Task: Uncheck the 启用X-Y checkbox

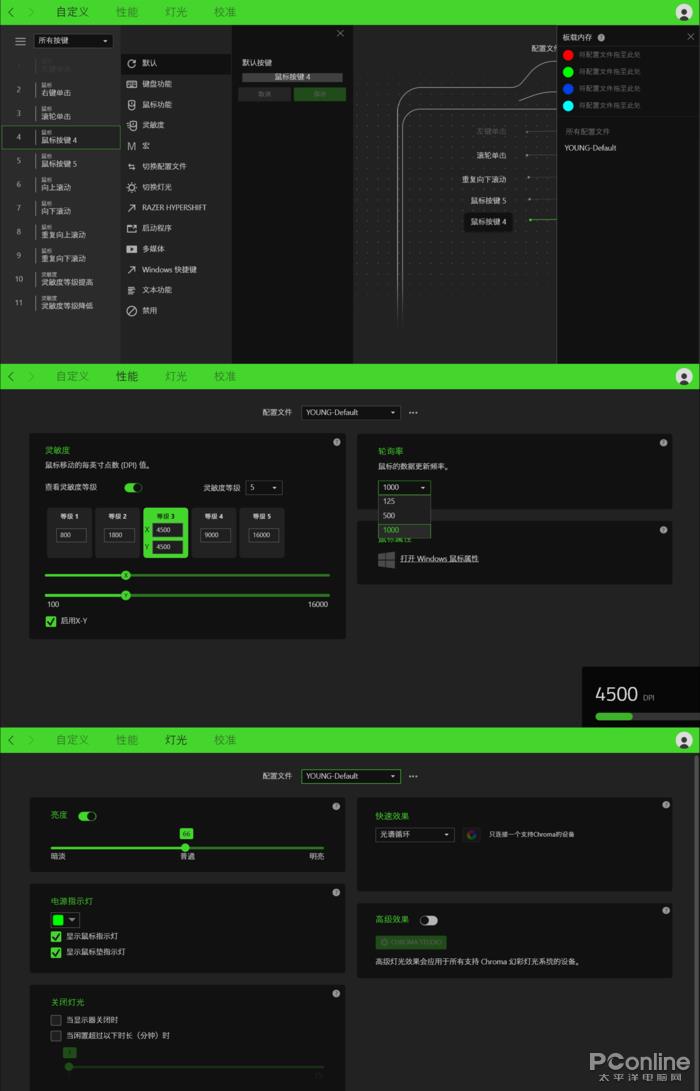Action: click(x=51, y=621)
